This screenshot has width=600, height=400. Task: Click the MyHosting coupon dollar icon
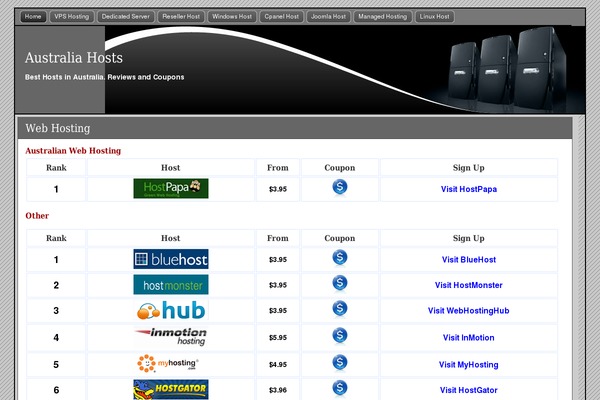[339, 362]
